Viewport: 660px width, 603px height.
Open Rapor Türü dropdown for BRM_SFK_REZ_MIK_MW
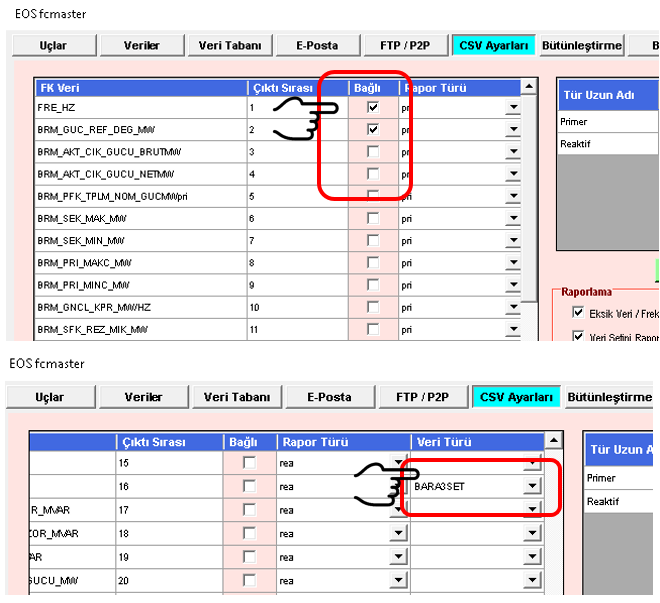pyautogui.click(x=513, y=329)
